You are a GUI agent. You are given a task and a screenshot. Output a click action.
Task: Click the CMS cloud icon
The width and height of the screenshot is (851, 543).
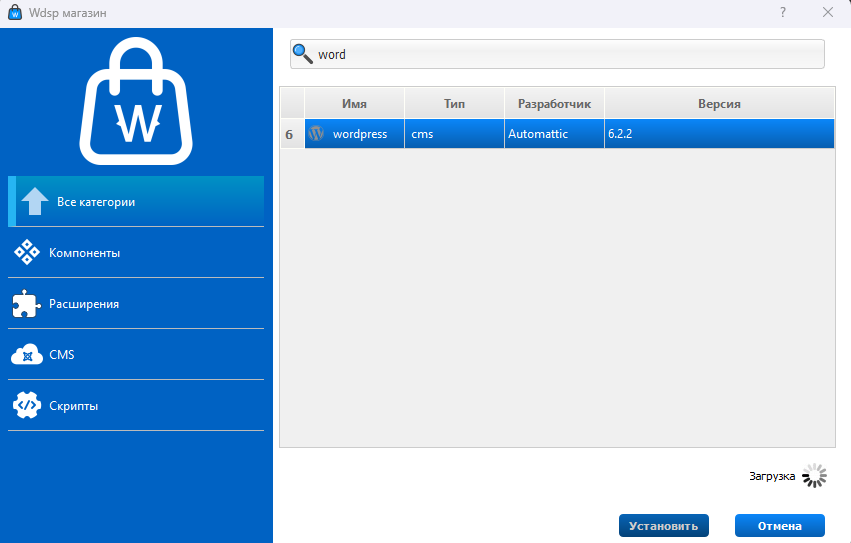pyautogui.click(x=27, y=355)
